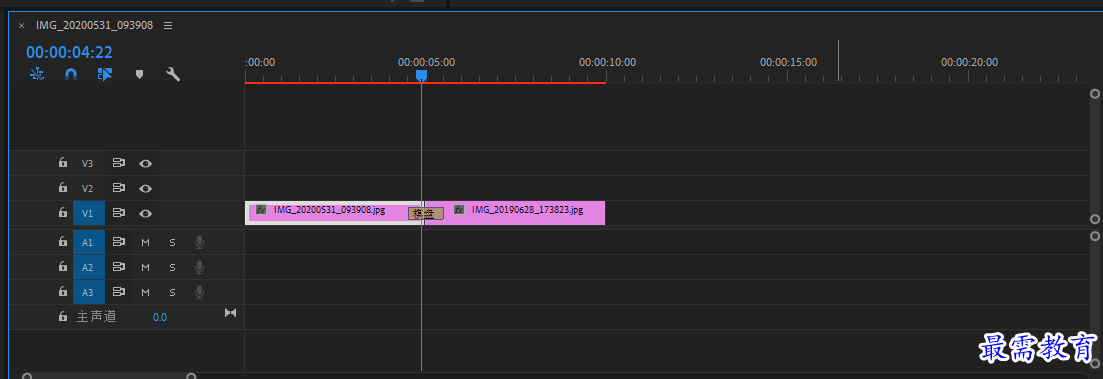The image size is (1103, 379).
Task: Click master track output assignment icon
Action: click(230, 312)
